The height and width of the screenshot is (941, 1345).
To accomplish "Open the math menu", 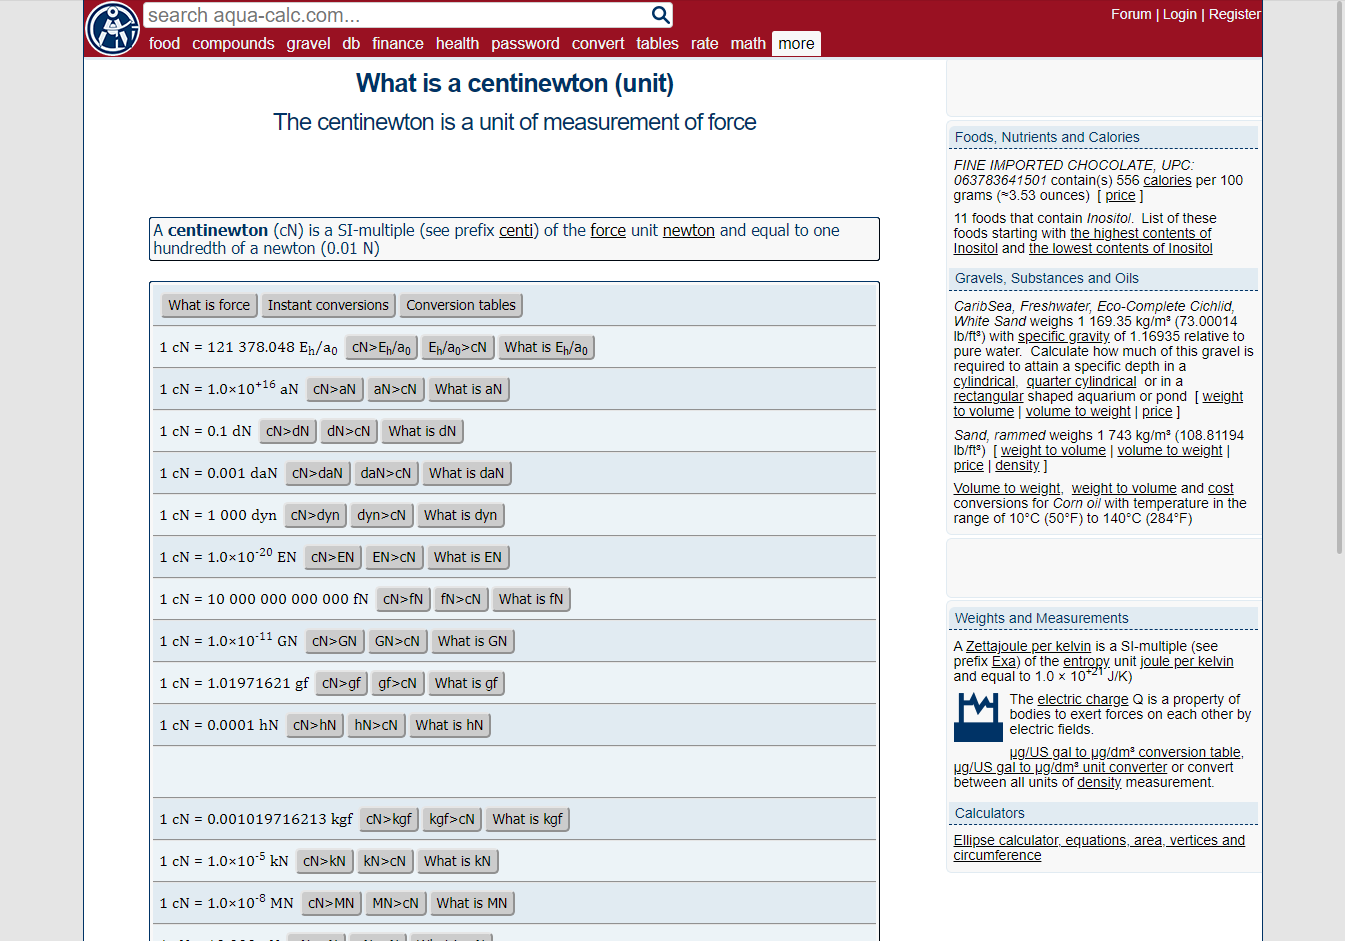I will pyautogui.click(x=748, y=44).
